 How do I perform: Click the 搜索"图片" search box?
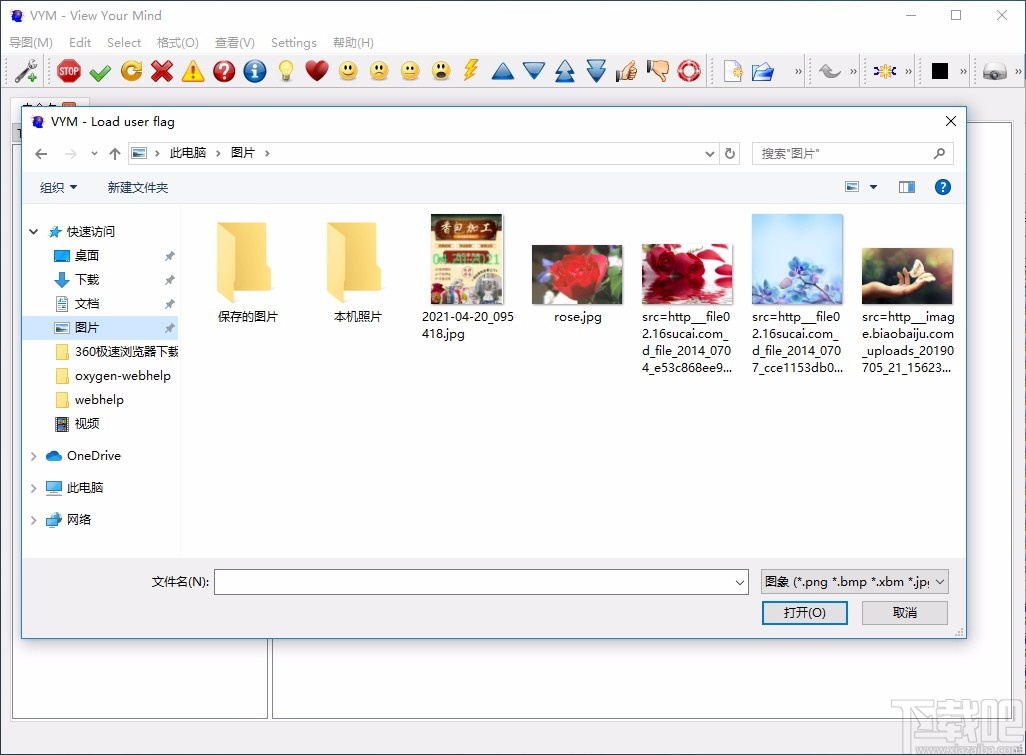coord(852,154)
